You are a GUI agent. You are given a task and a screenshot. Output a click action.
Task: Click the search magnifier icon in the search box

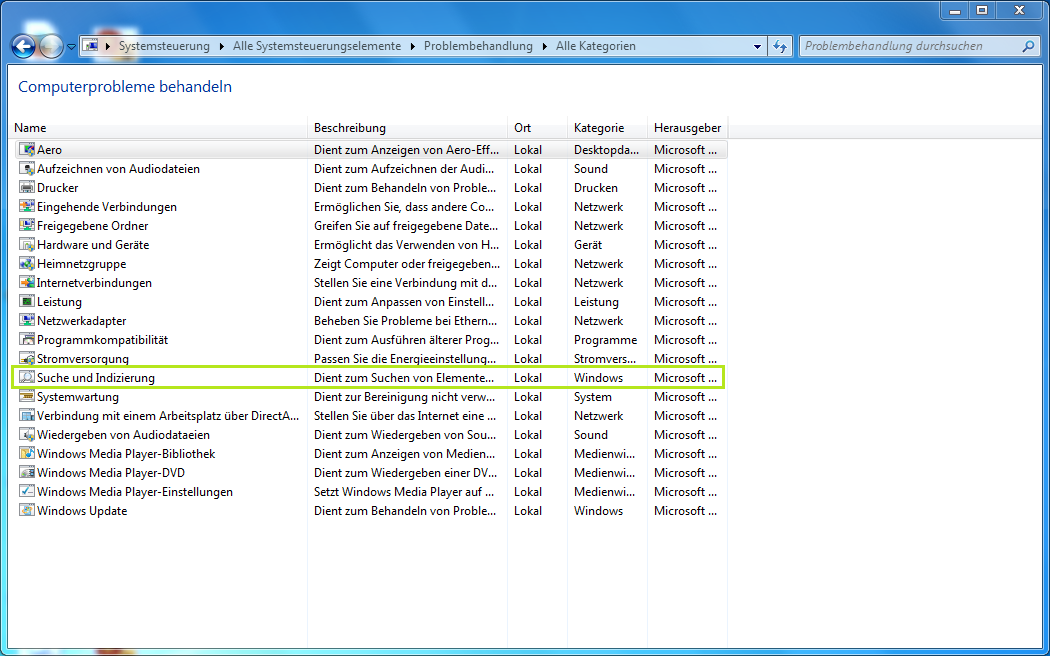pos(1028,46)
